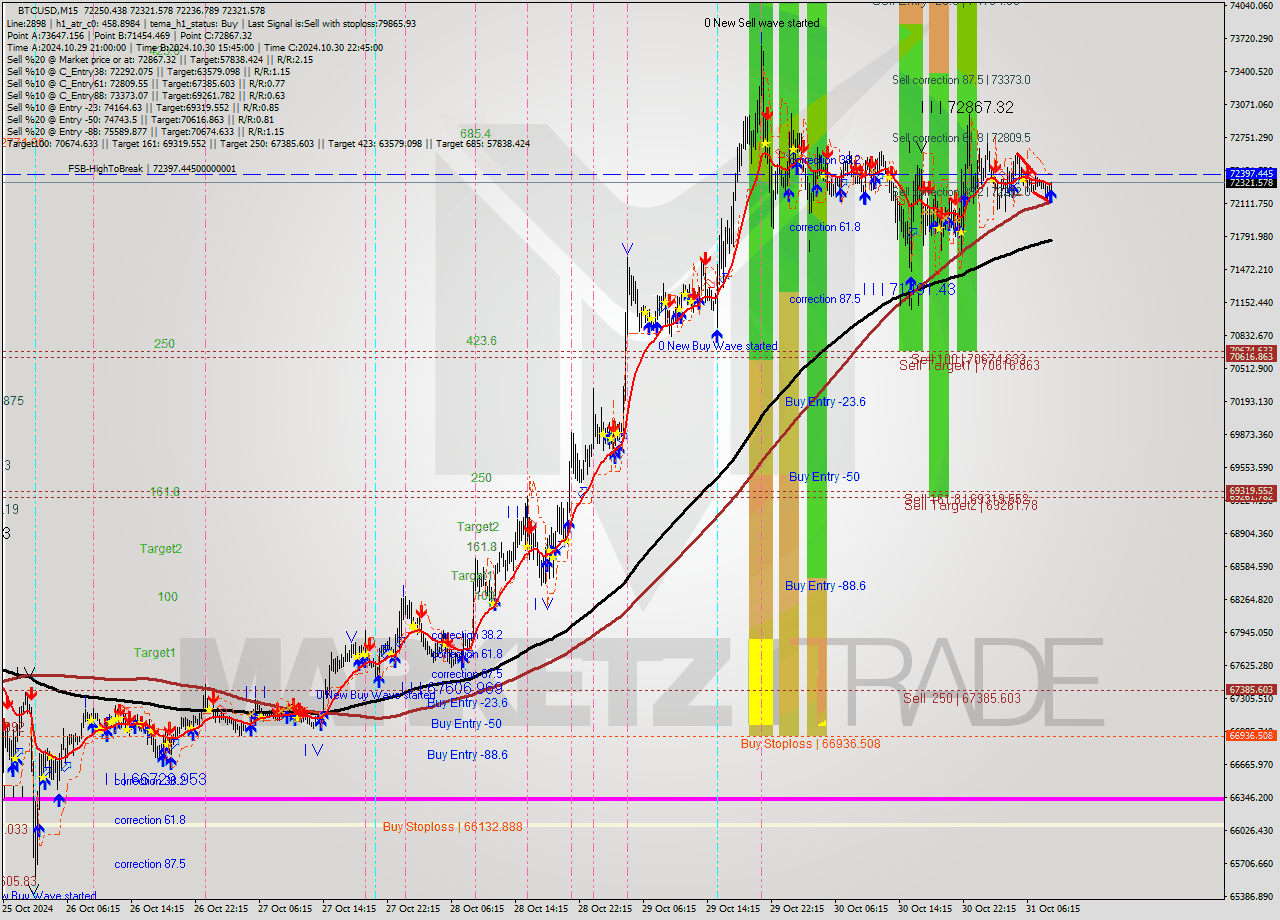Click the '30 Oct 06:15' time label
Viewport: 1280px width, 920px height.
(861, 909)
